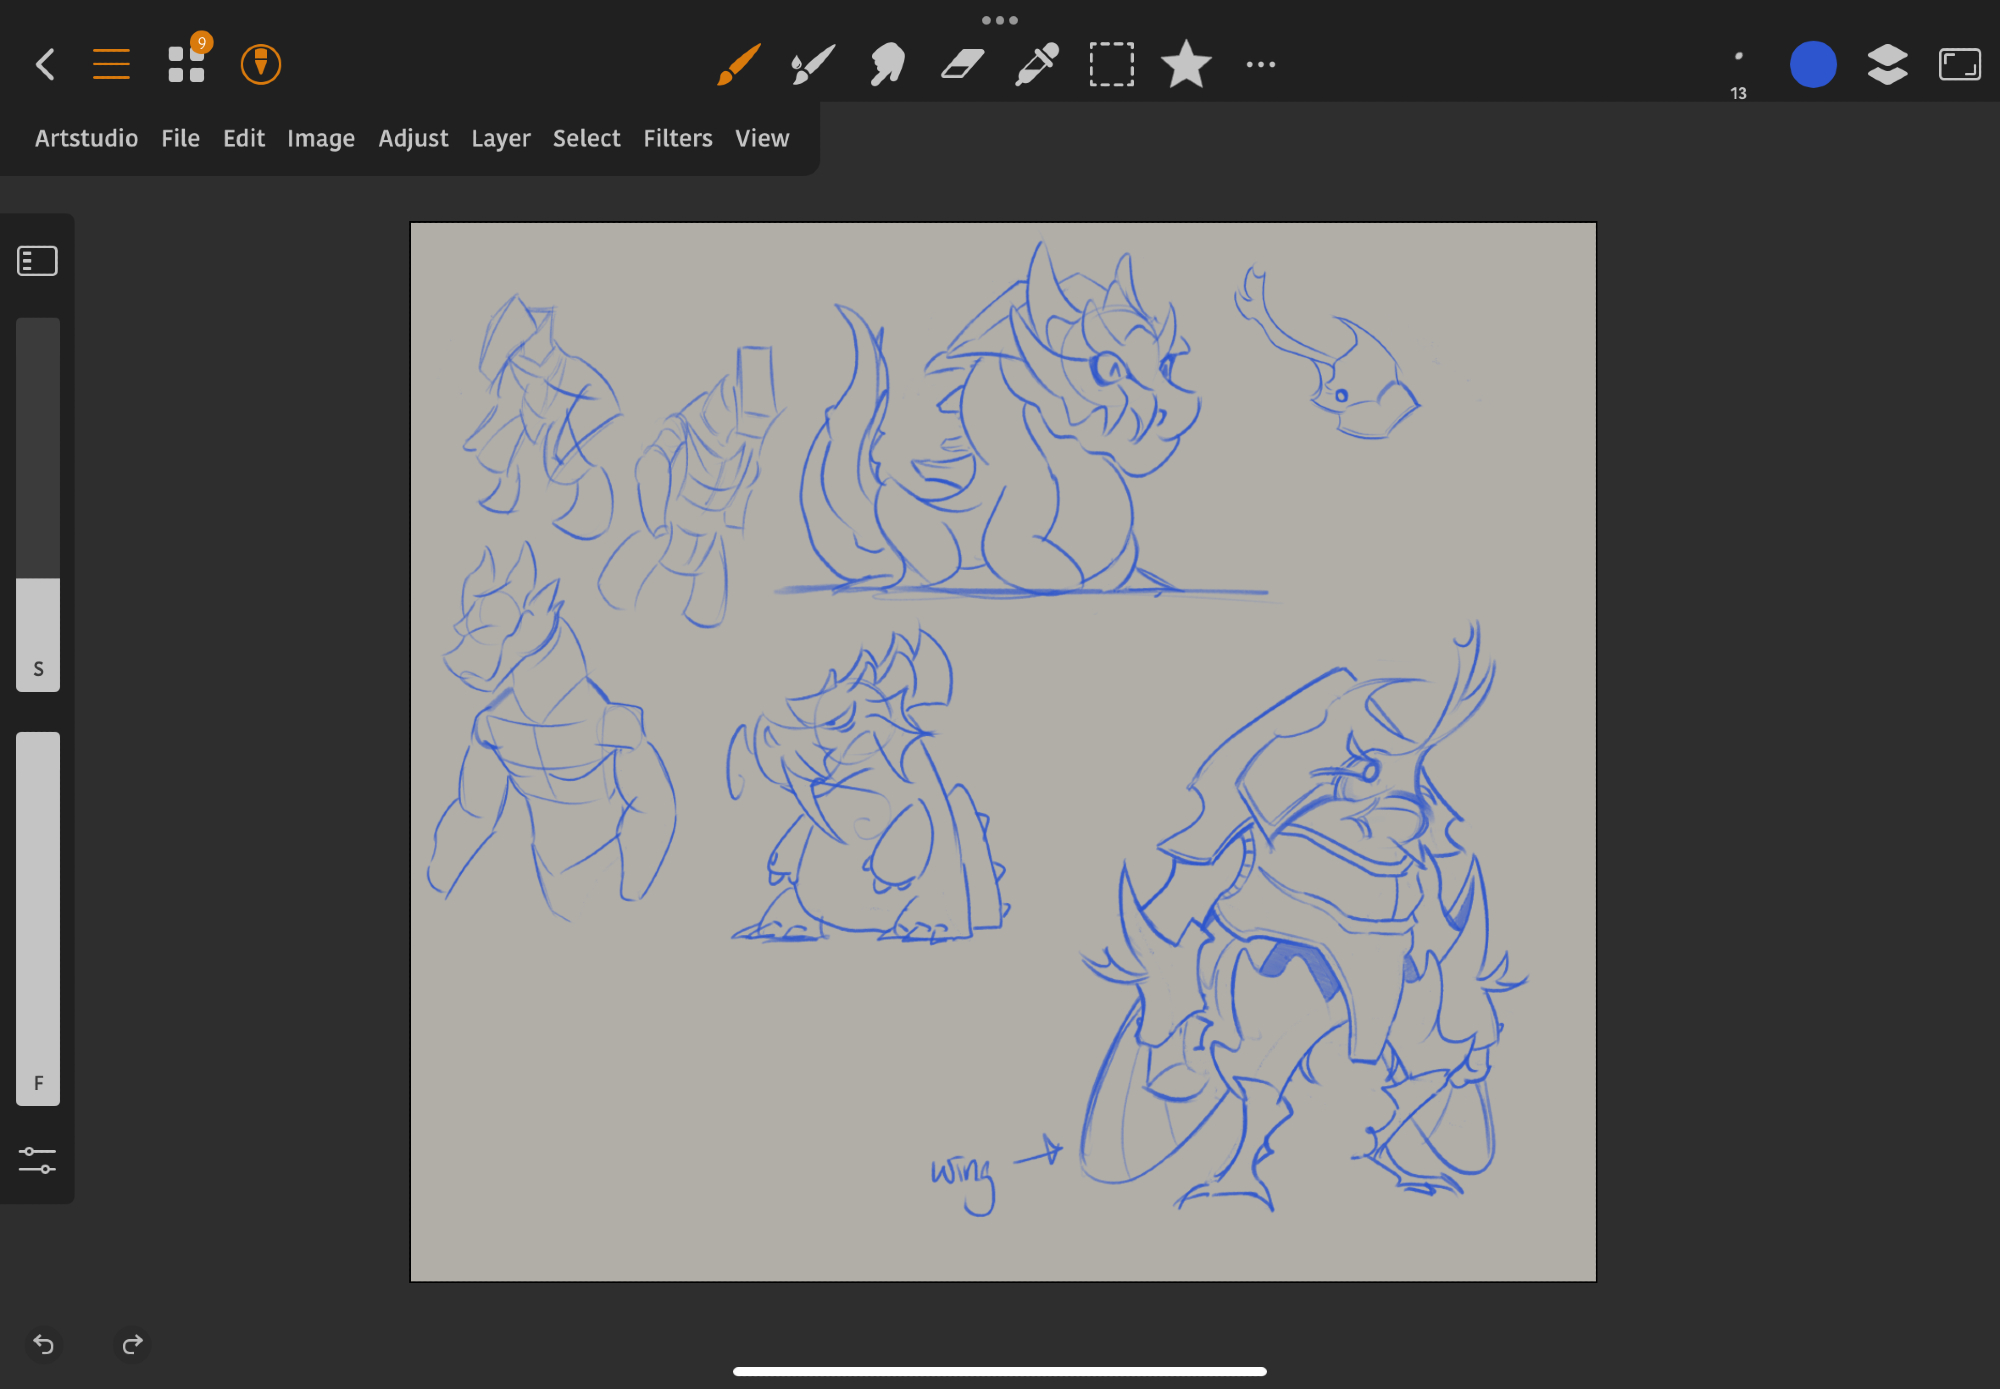
Task: Toggle fullscreen canvas view
Action: (1960, 65)
